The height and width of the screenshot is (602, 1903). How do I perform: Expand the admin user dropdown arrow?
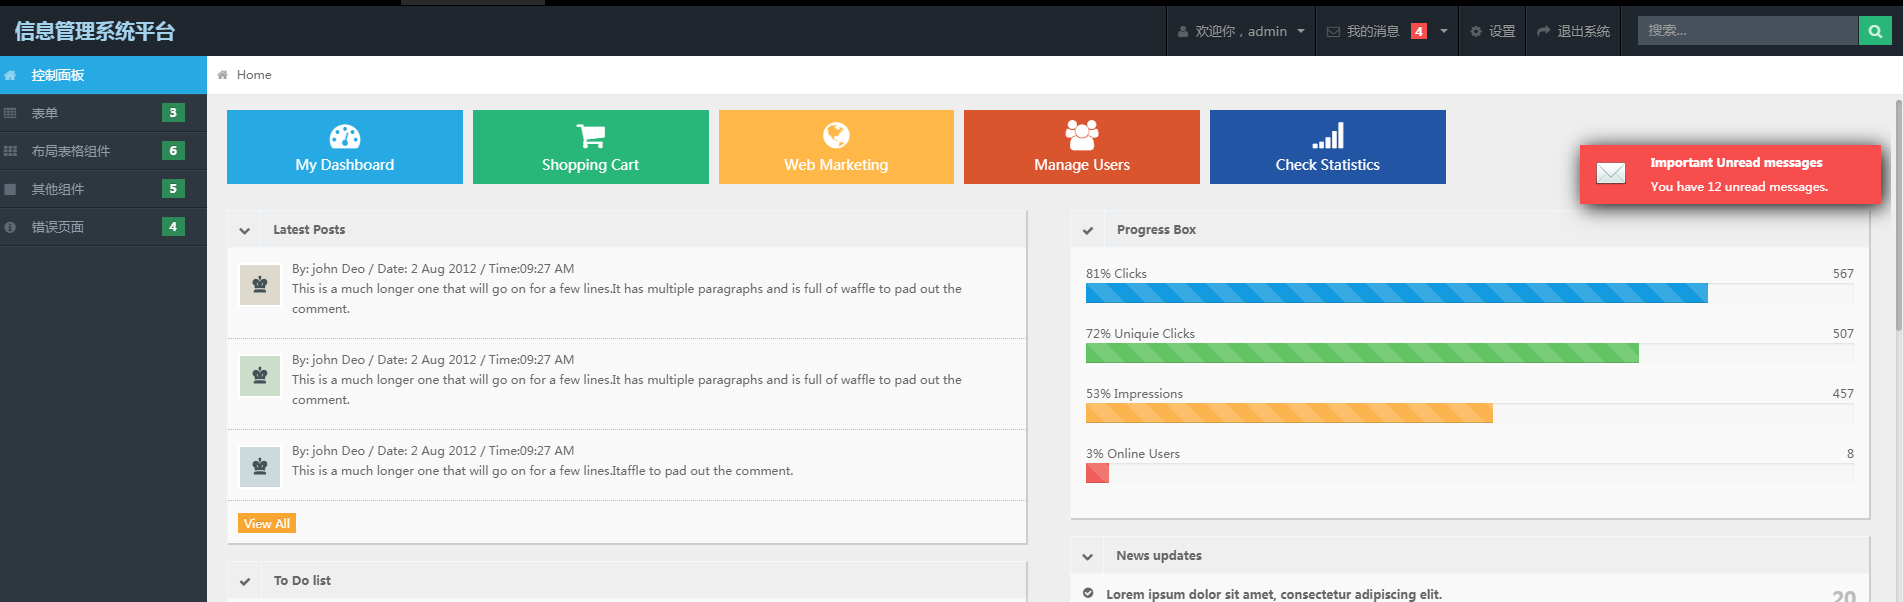(1301, 32)
